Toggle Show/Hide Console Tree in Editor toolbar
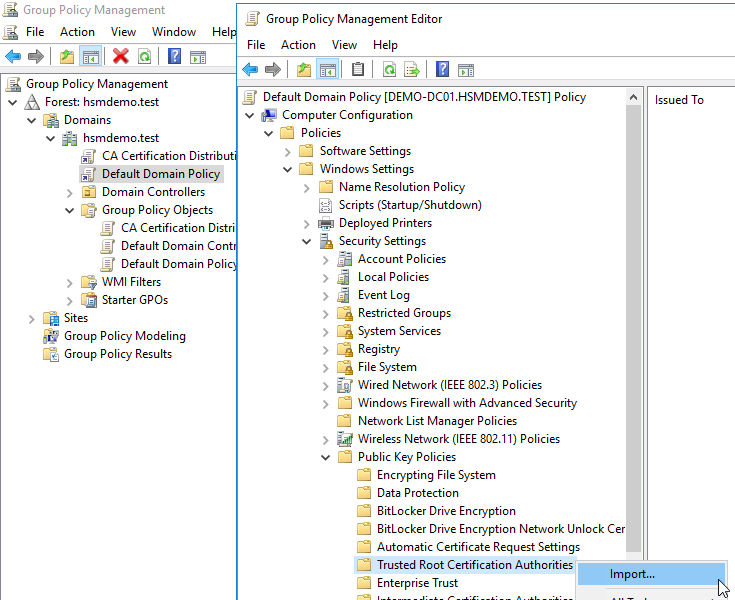 coord(327,69)
